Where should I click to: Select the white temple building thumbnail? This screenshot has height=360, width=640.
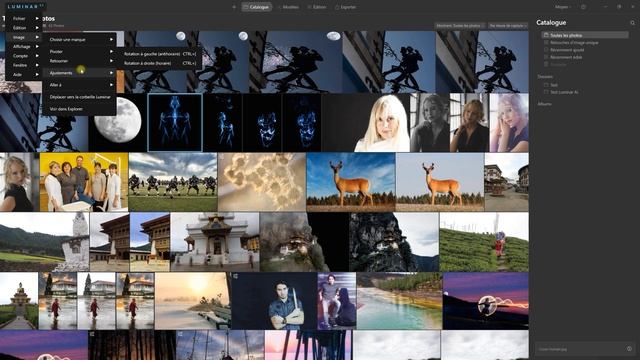click(x=215, y=242)
